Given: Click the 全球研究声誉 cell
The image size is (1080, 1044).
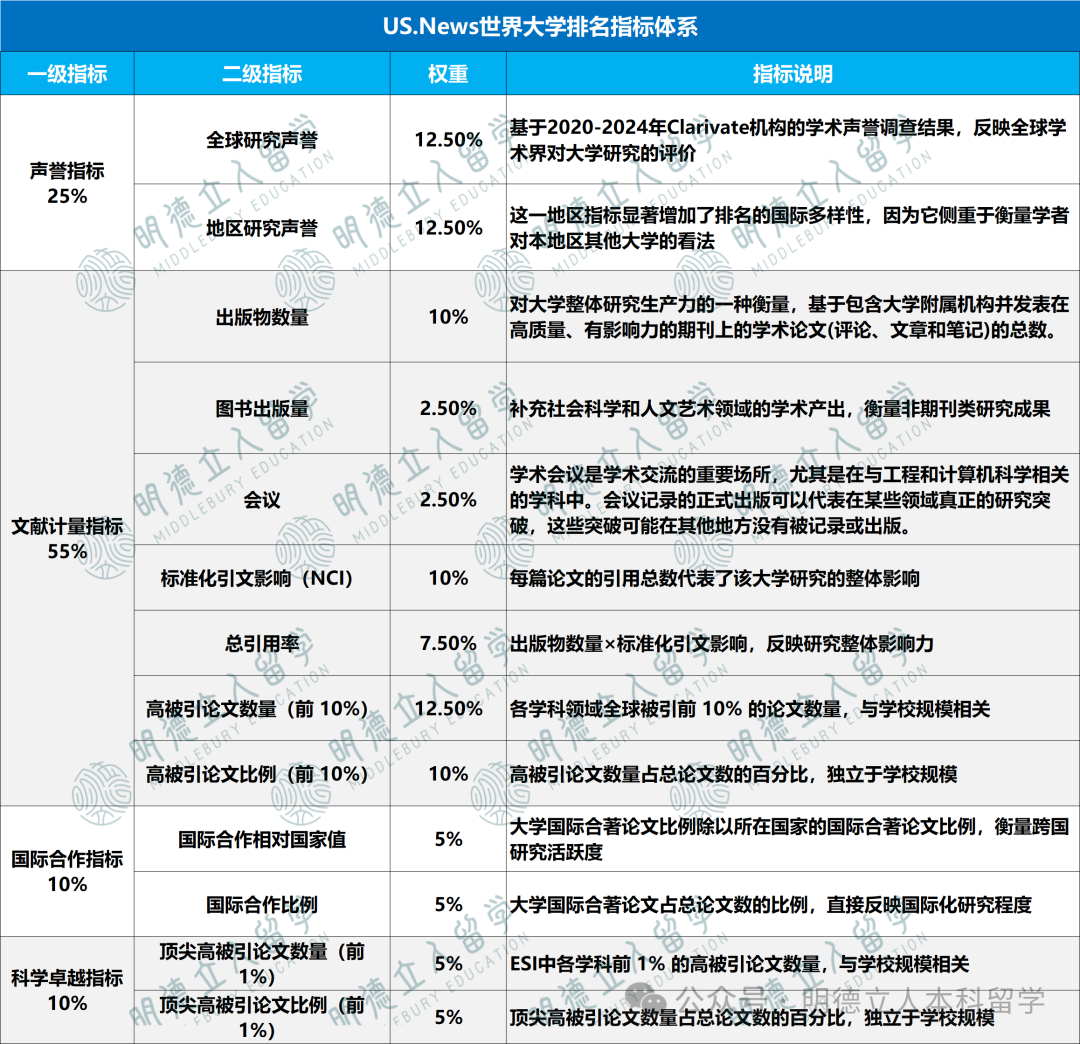Looking at the screenshot, I should tap(262, 140).
